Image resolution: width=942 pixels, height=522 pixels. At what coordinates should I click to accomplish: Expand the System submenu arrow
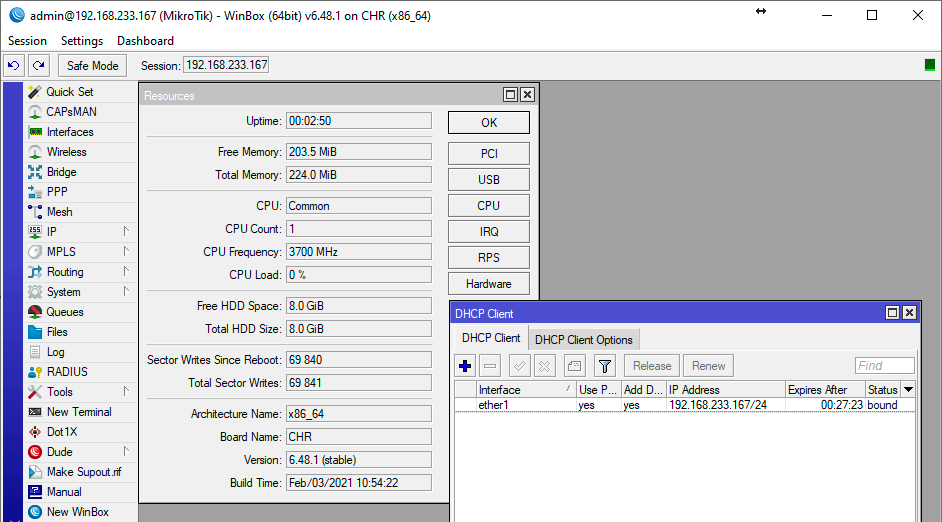126,291
